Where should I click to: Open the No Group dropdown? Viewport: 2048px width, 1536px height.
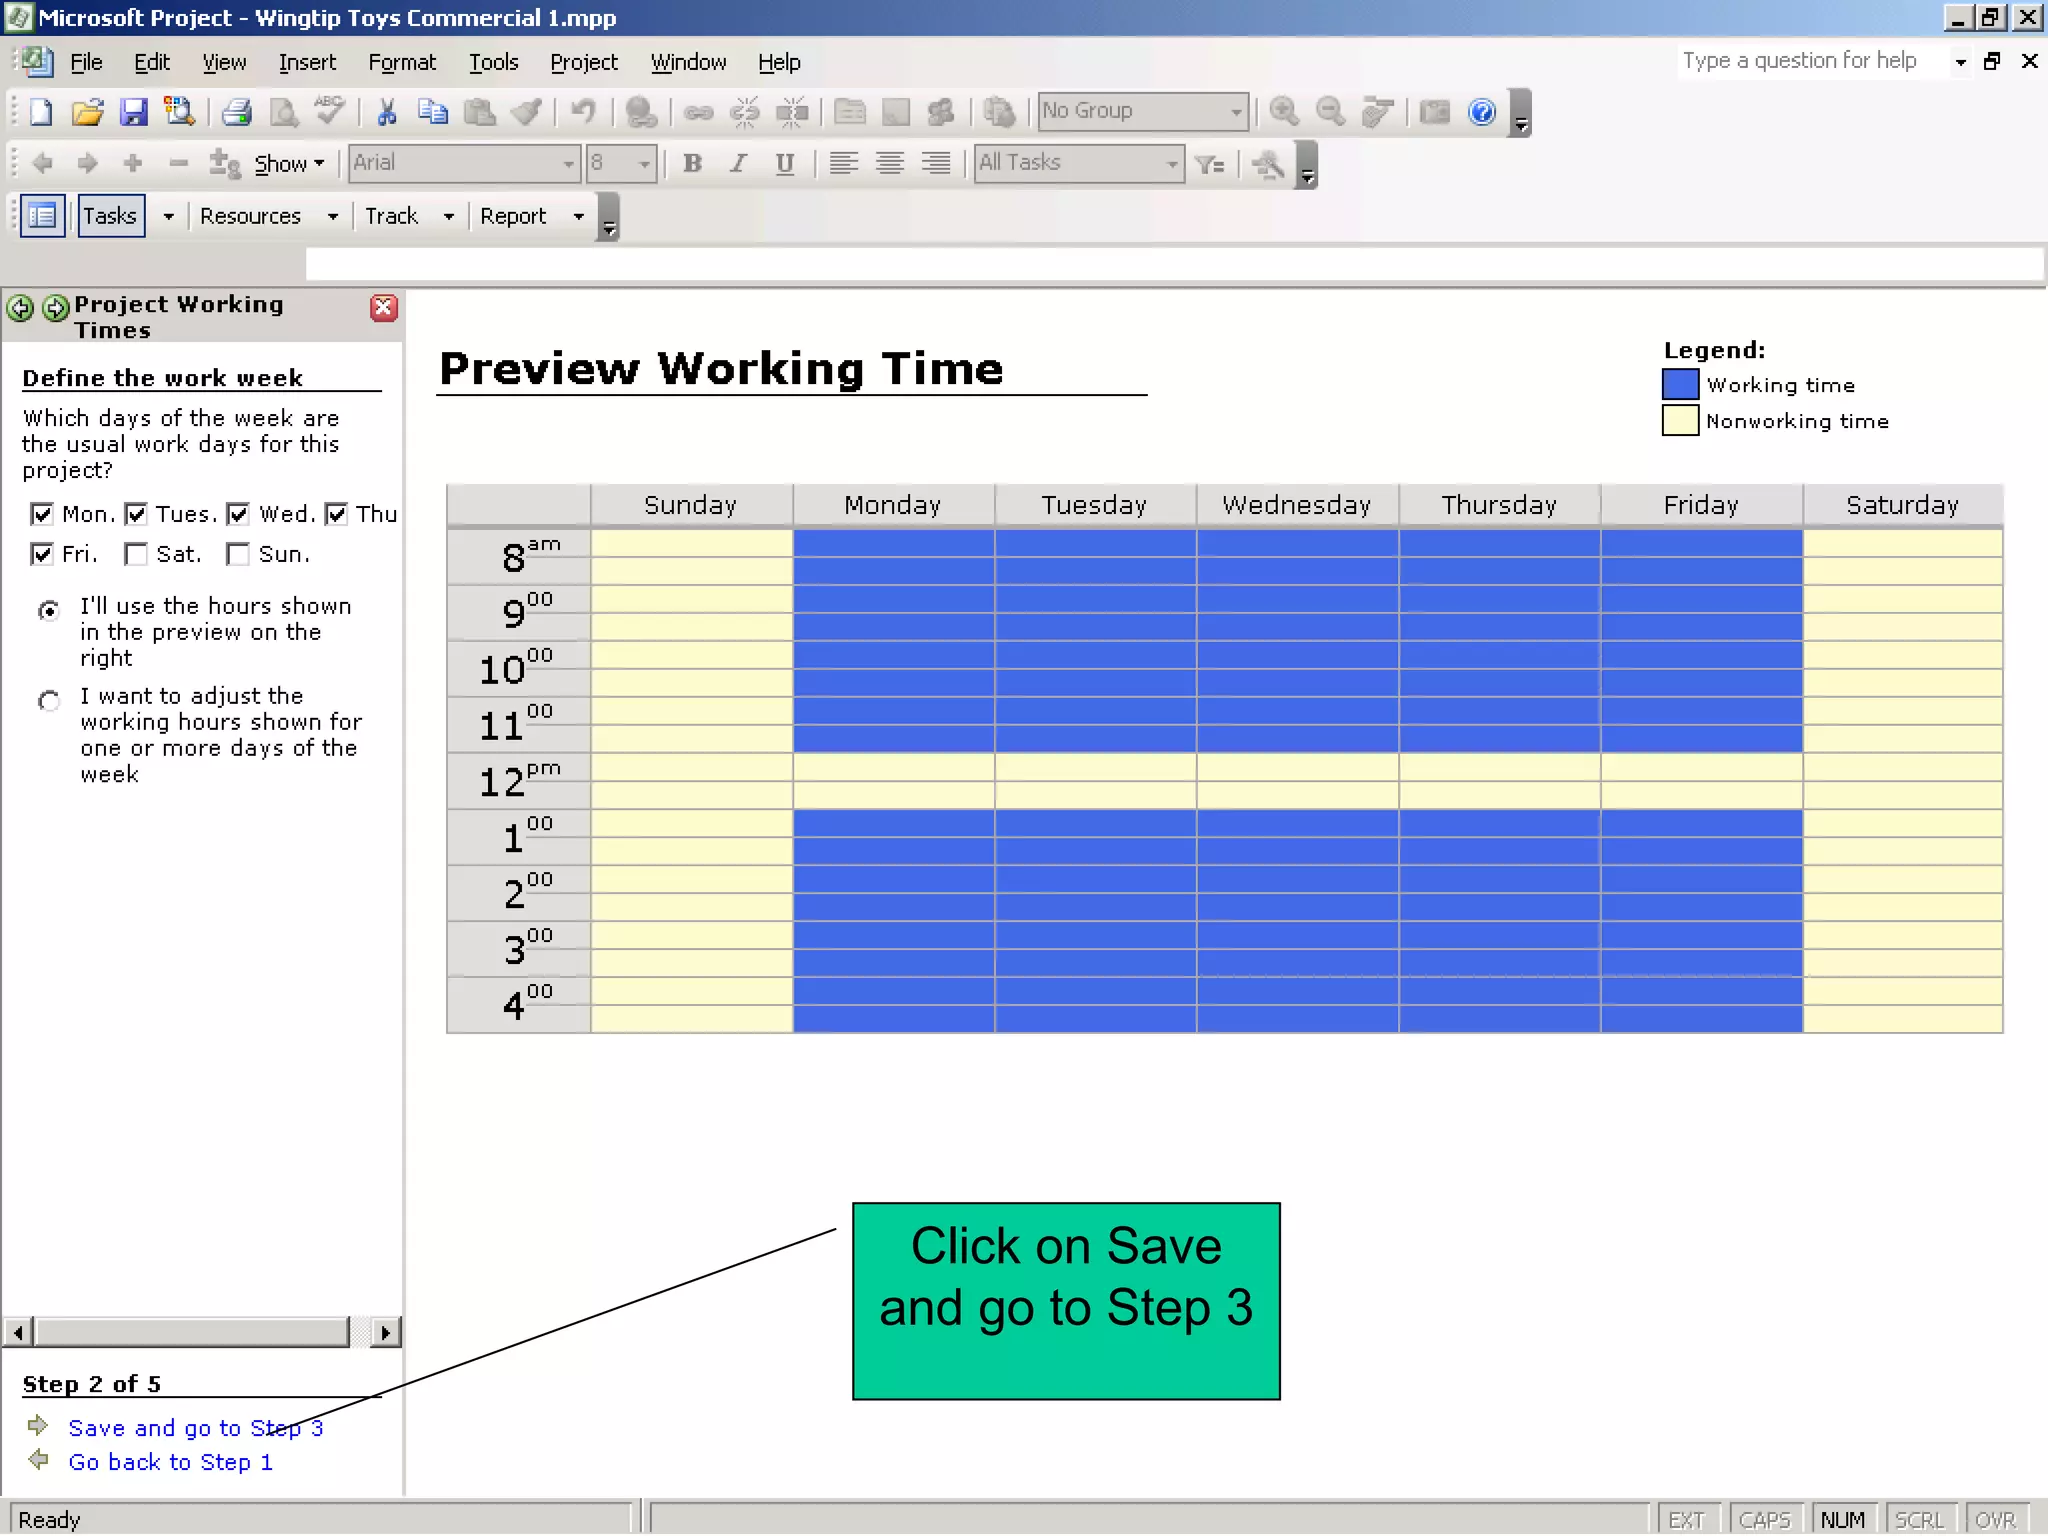point(1236,112)
